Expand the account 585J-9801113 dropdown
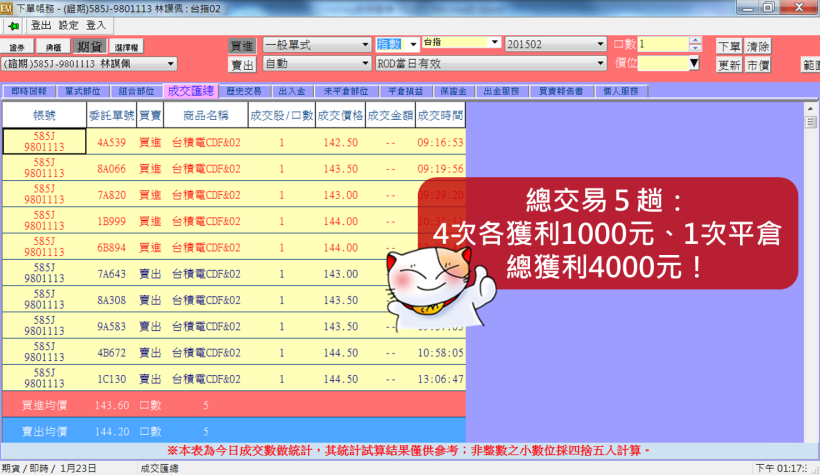 171,64
